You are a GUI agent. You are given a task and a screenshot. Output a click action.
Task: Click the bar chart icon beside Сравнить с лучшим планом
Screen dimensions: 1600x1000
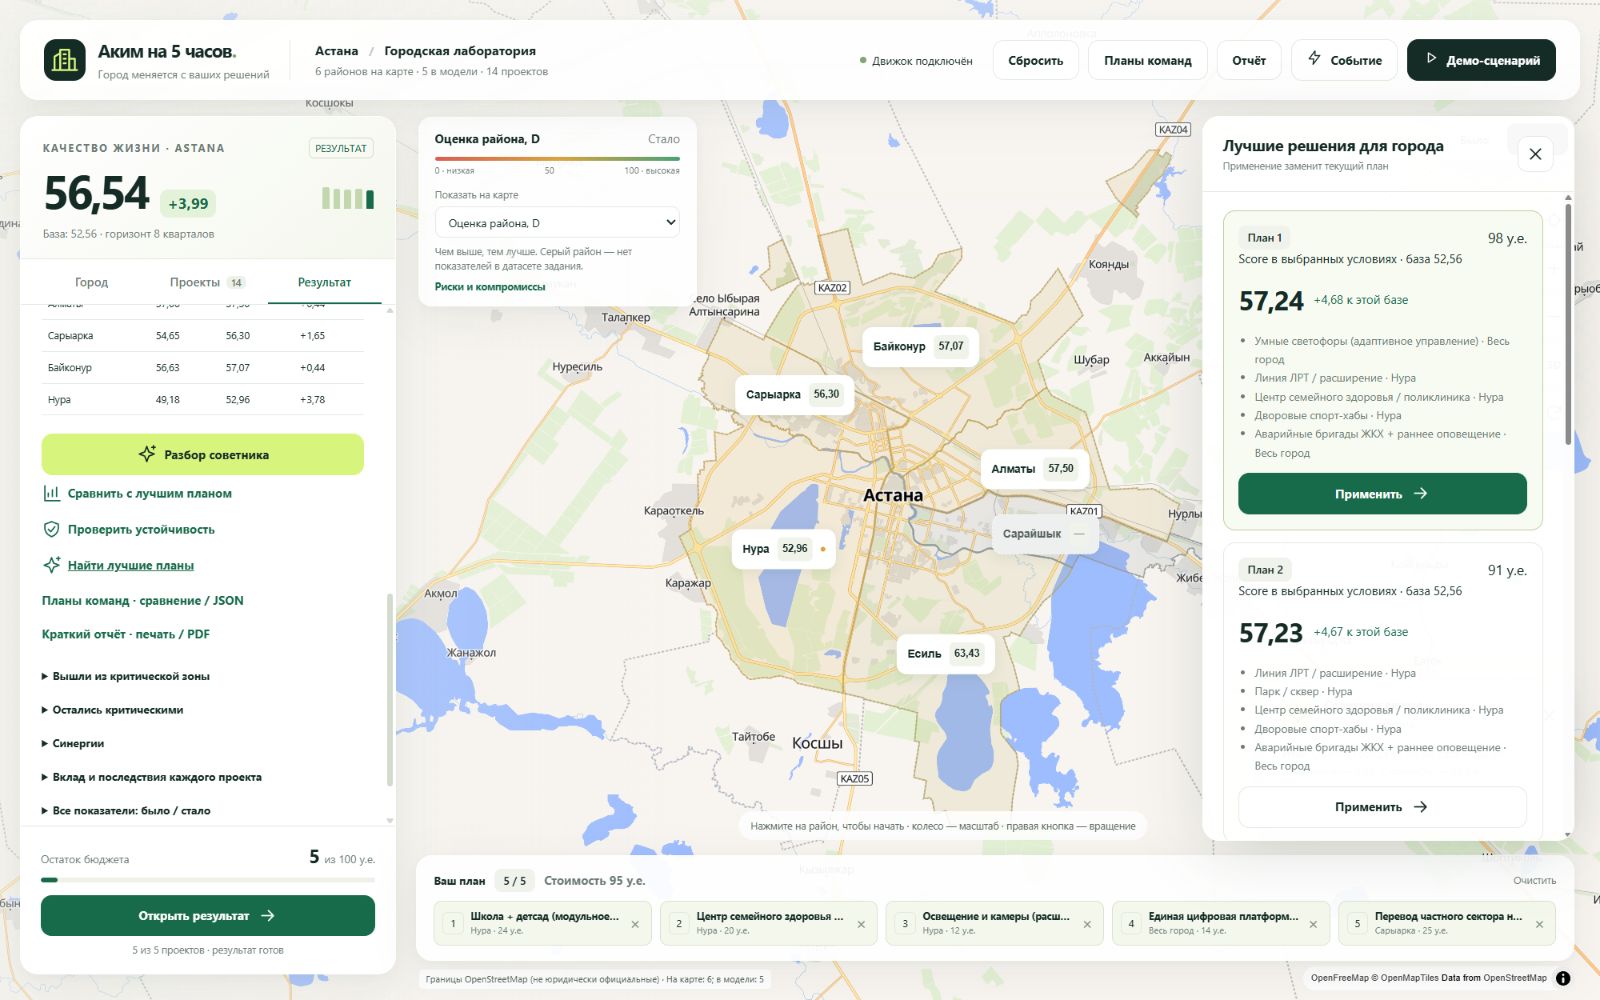pyautogui.click(x=51, y=493)
